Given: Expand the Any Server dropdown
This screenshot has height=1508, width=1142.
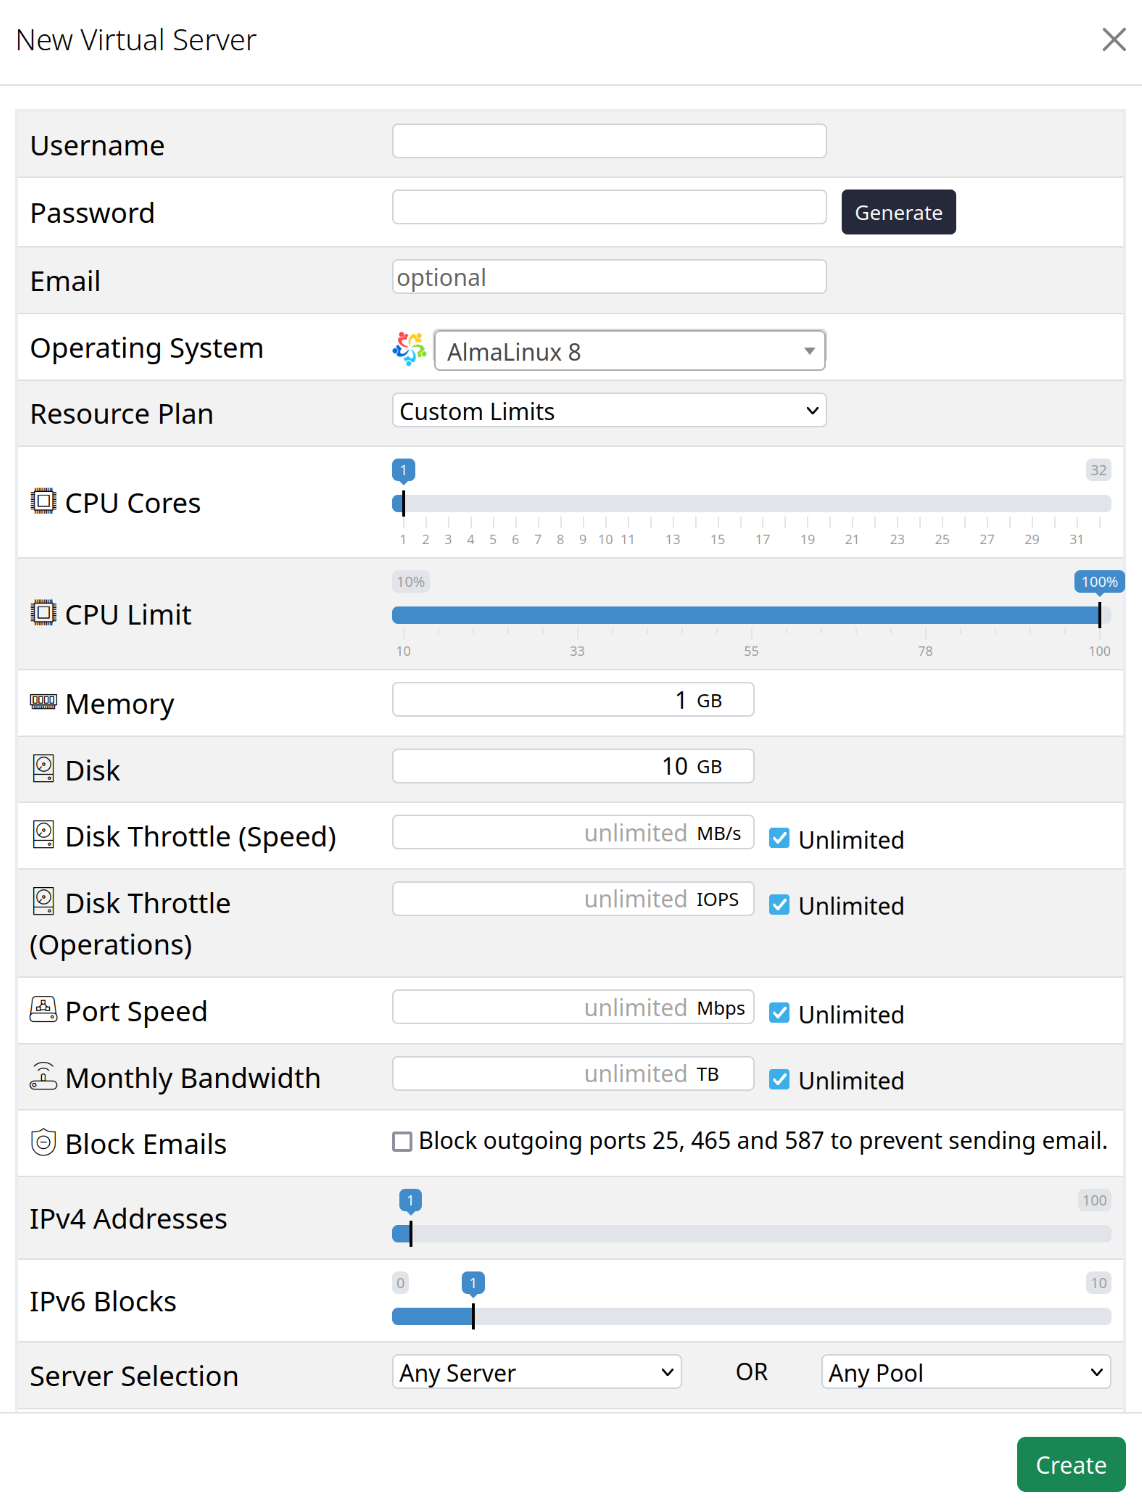Looking at the screenshot, I should click(x=537, y=1372).
